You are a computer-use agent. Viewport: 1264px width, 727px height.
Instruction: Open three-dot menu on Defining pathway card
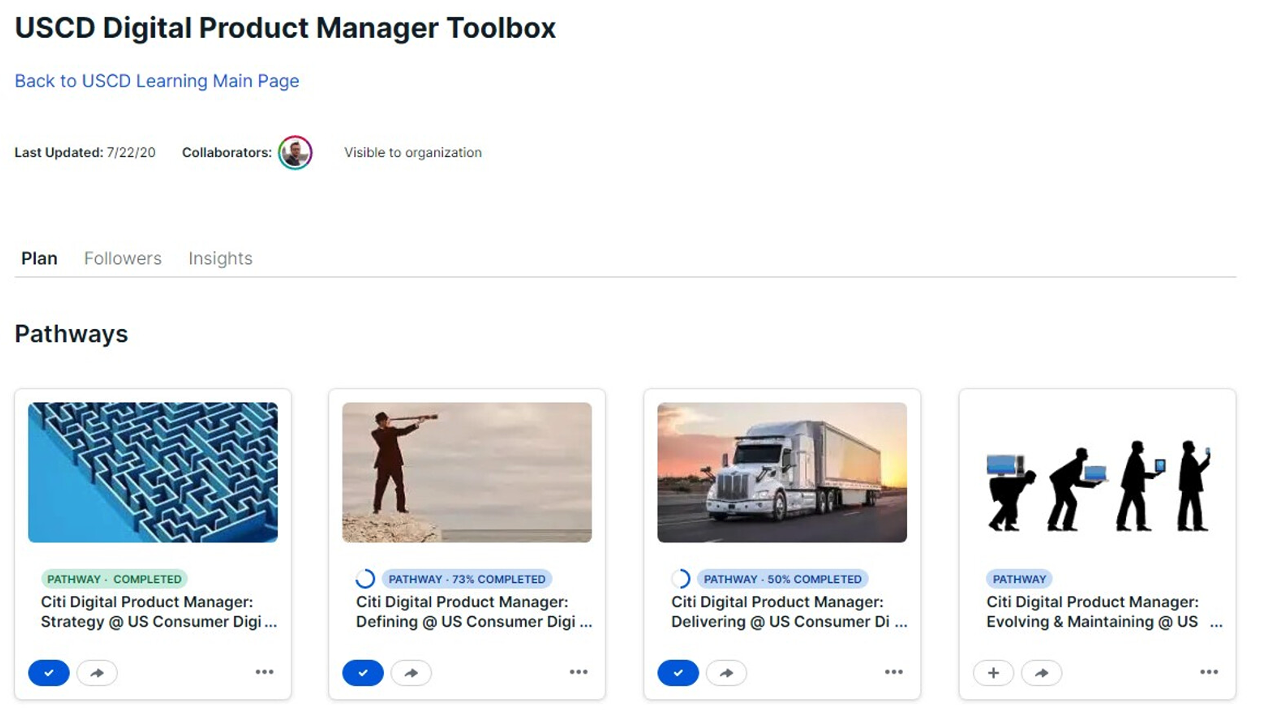(x=579, y=672)
